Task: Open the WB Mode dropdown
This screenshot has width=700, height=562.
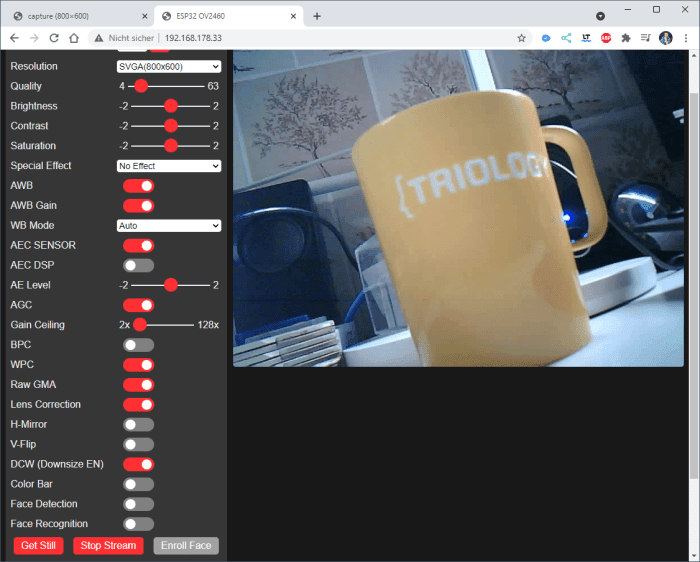Action: click(x=168, y=226)
